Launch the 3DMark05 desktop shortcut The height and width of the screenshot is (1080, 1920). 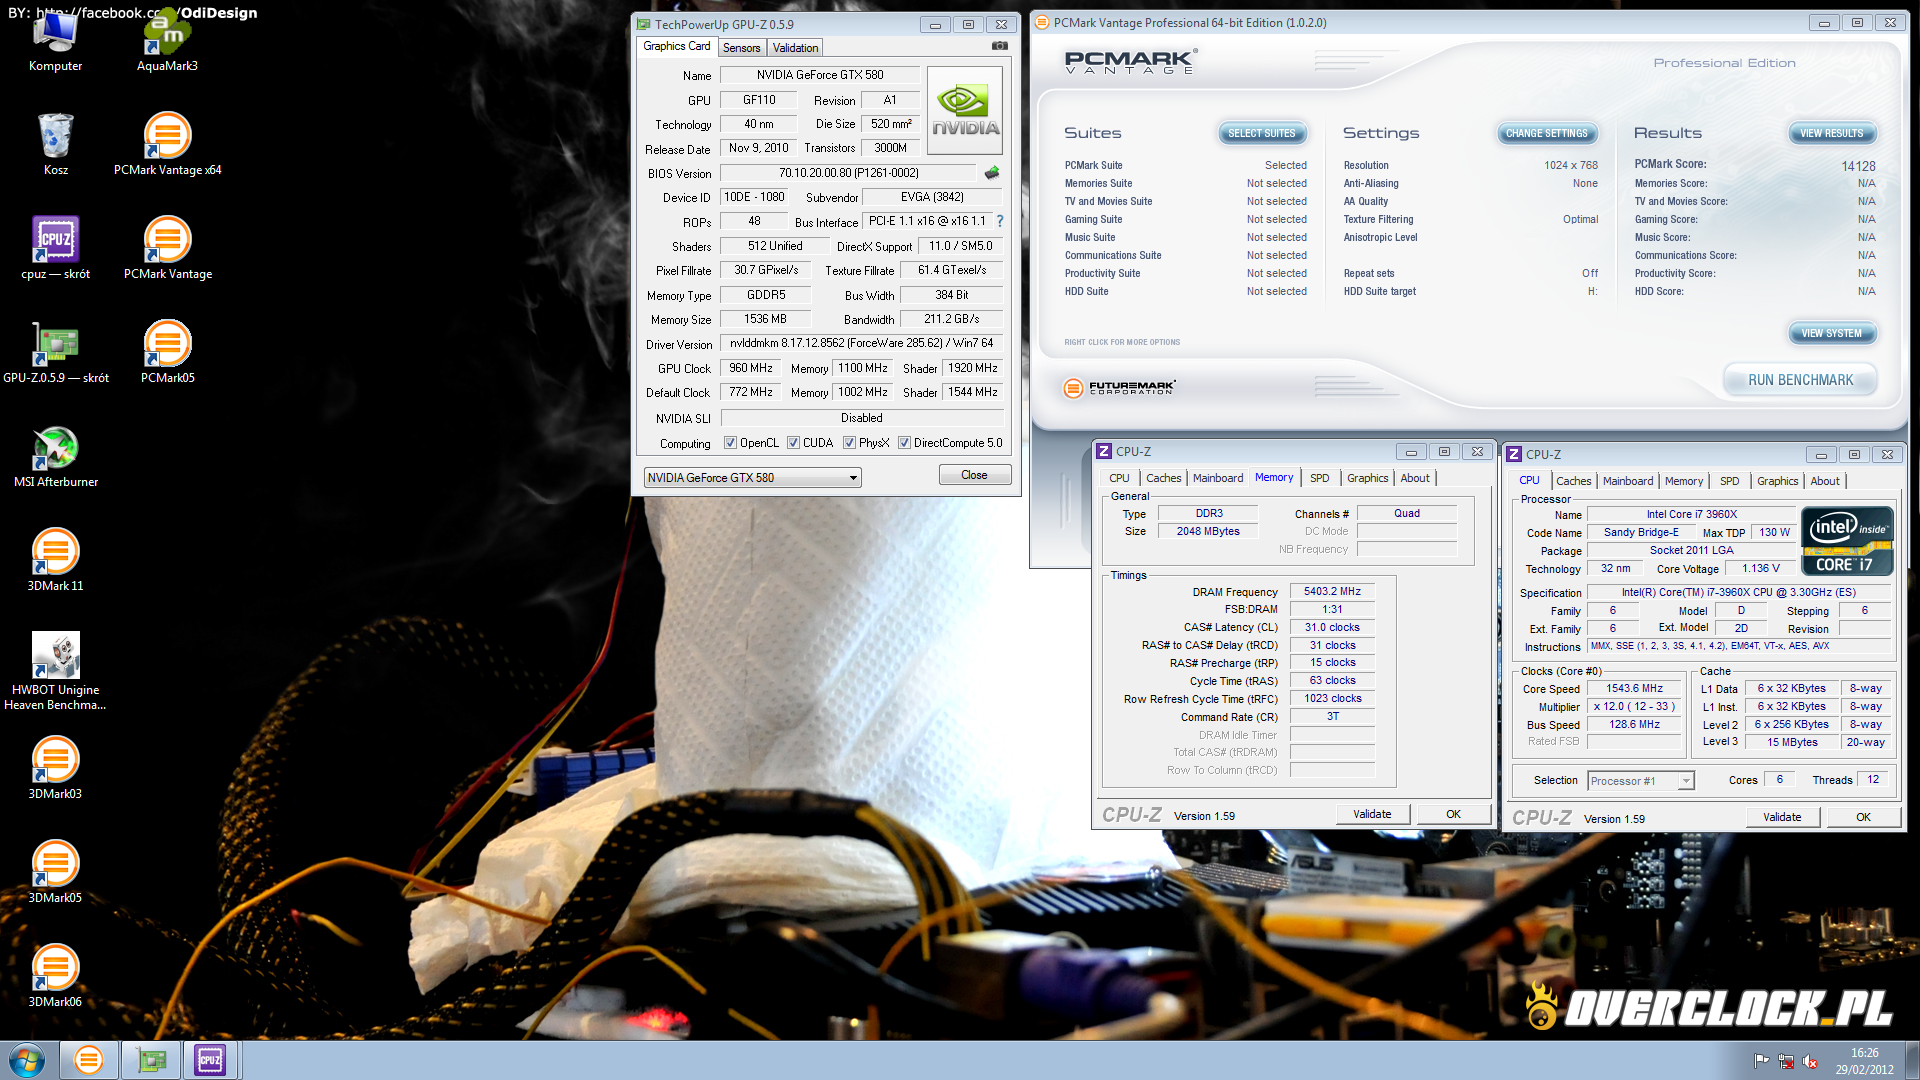[x=55, y=873]
